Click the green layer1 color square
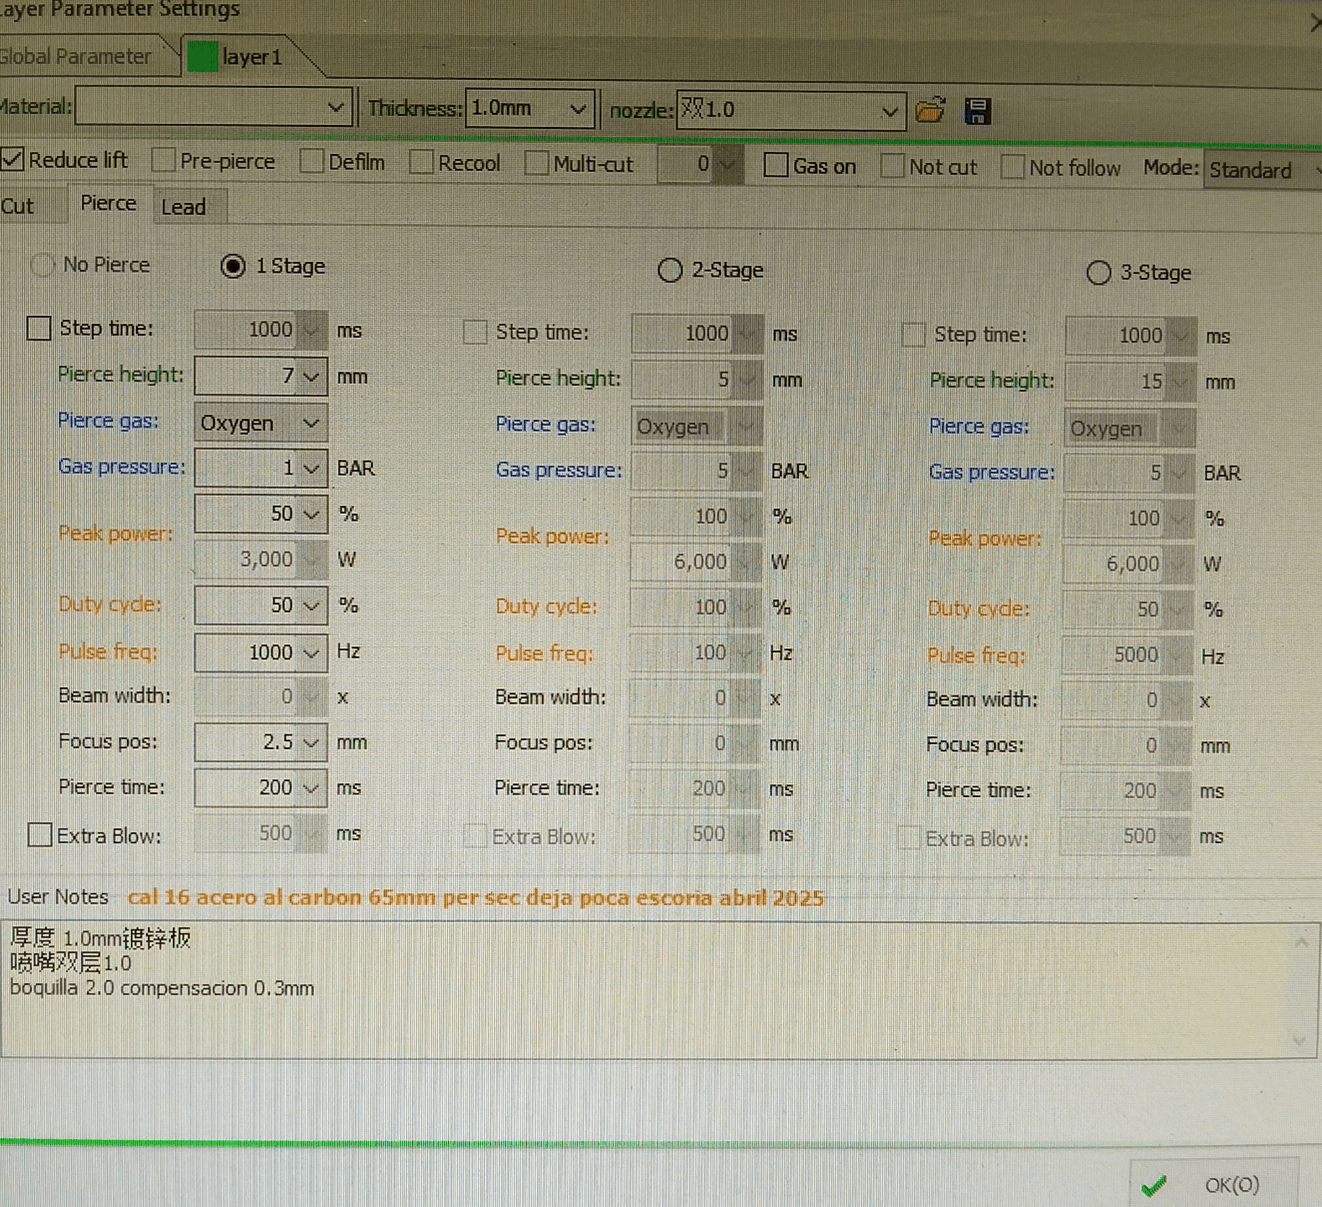This screenshot has width=1322, height=1207. pyautogui.click(x=202, y=57)
